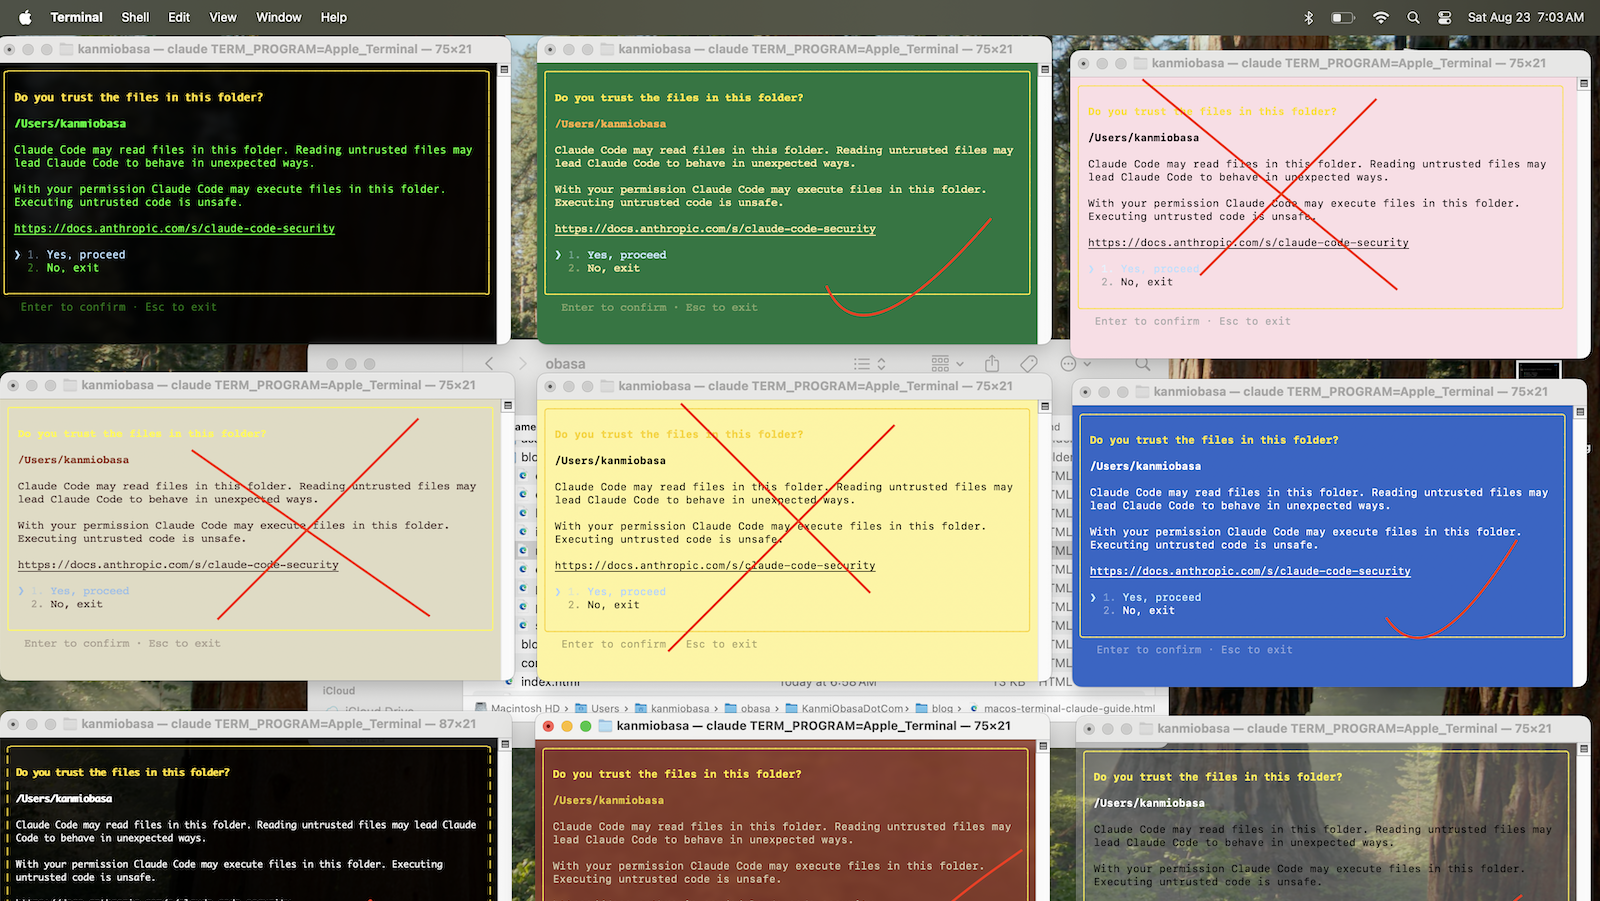1600x901 pixels.
Task: Open the claude-code-security link in the black terminal
Action: (173, 228)
